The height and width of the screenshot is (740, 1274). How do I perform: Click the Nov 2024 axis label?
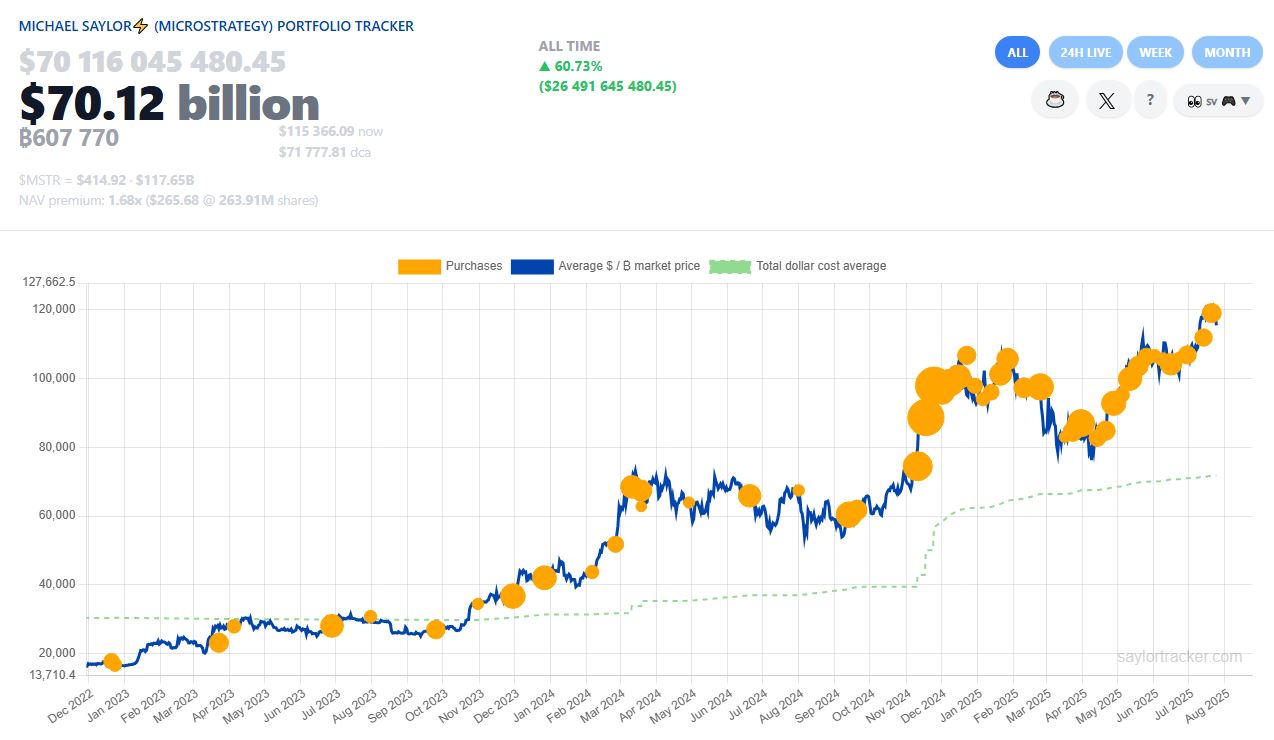click(x=888, y=705)
